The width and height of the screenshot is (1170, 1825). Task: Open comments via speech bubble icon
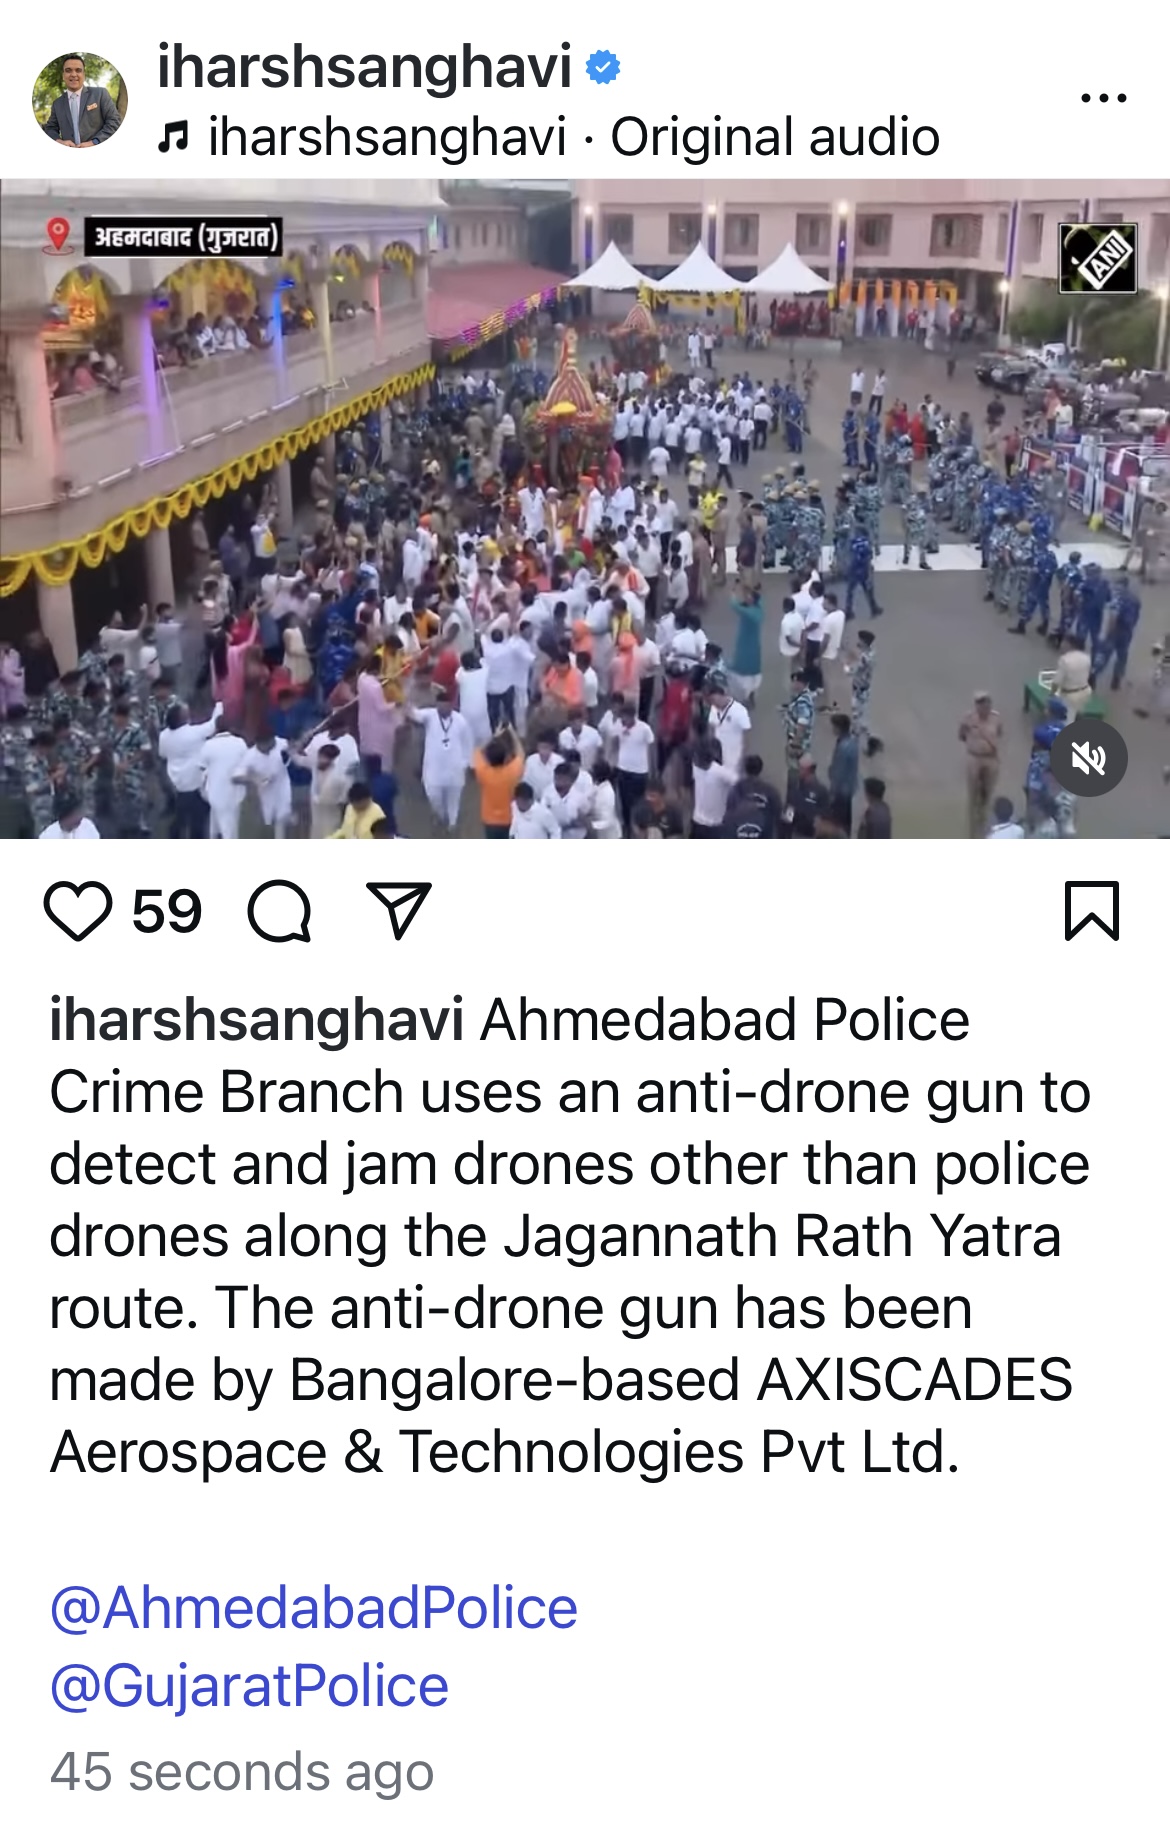pos(280,911)
